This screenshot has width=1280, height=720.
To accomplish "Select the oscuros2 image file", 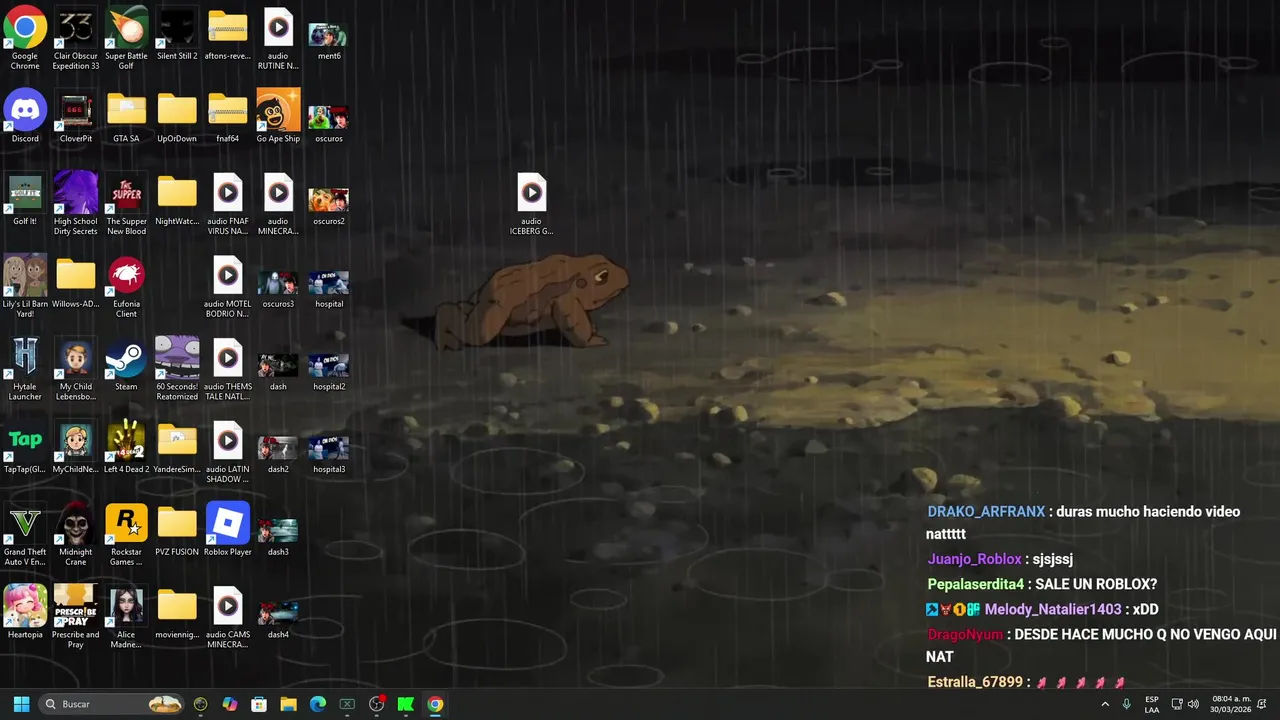I will [x=329, y=205].
